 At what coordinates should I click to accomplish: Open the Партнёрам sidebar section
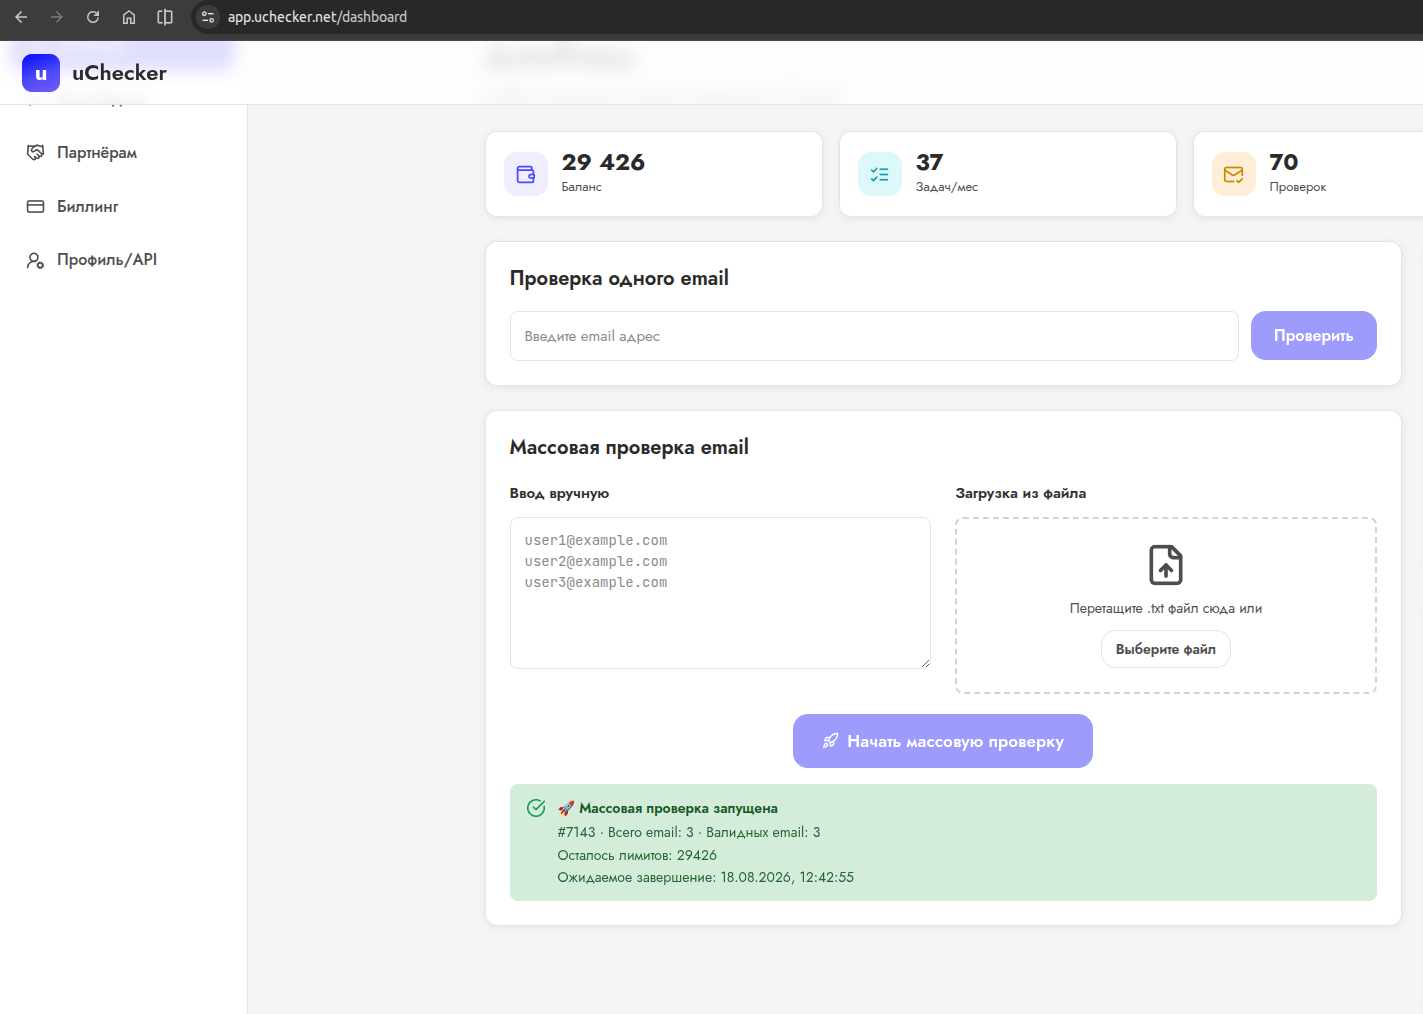(x=97, y=152)
